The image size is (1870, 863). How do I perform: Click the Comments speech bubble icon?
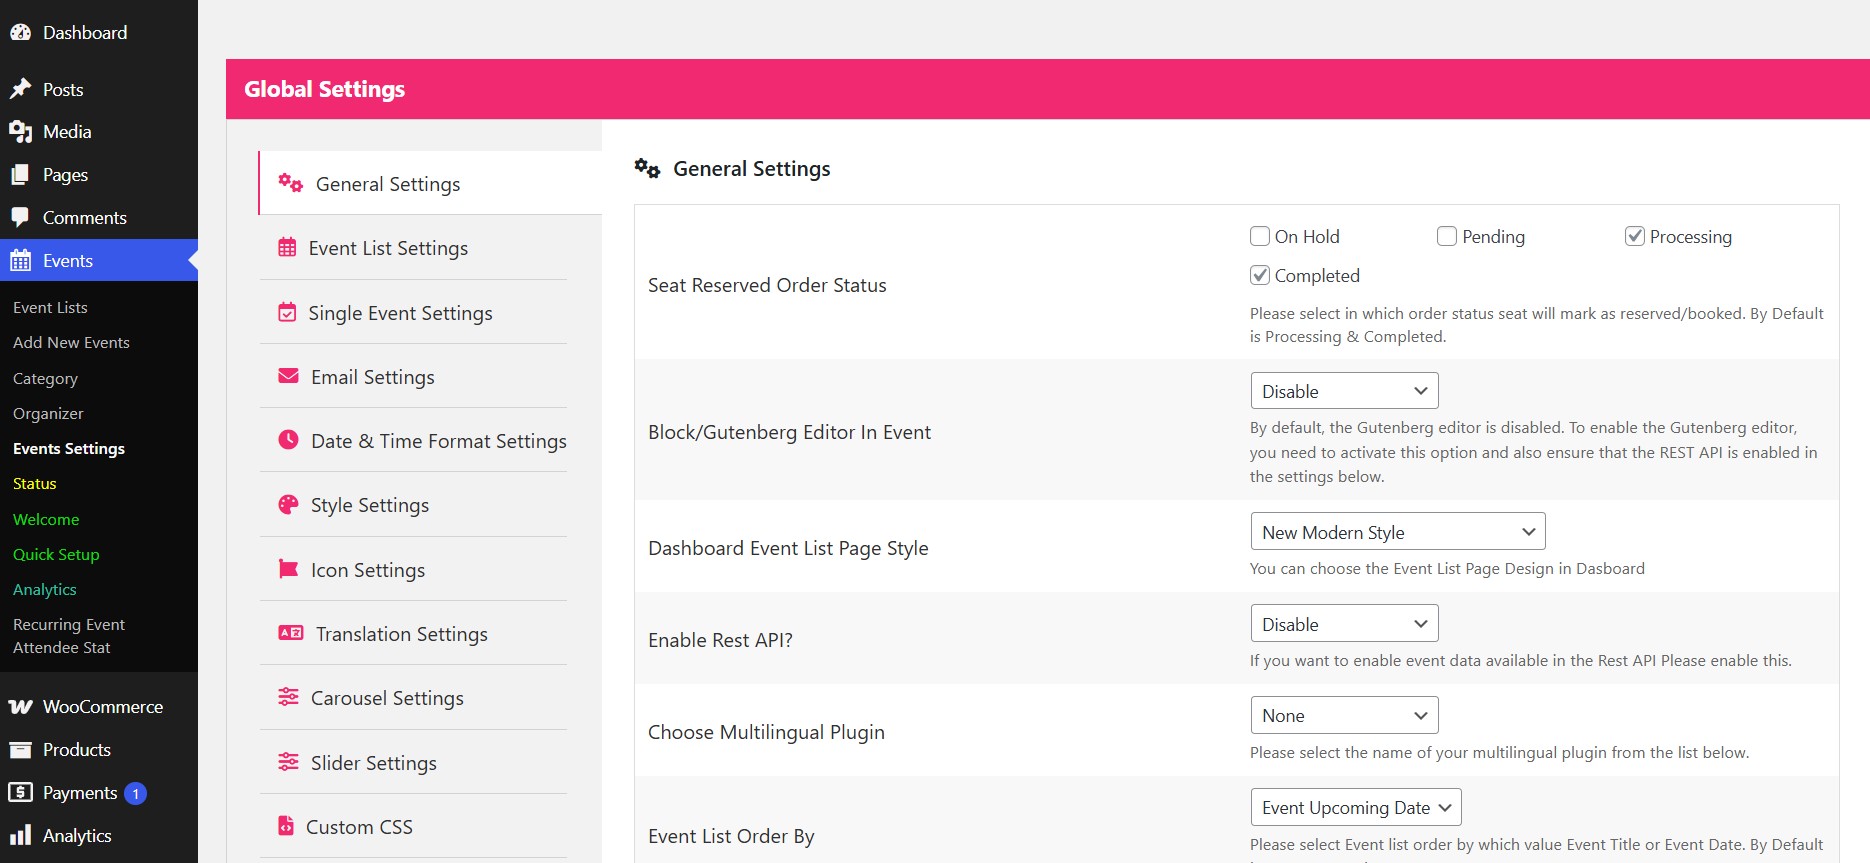20,217
